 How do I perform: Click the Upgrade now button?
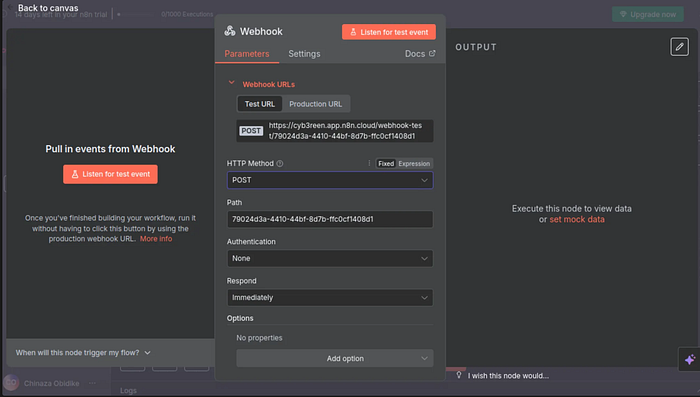[x=648, y=14]
